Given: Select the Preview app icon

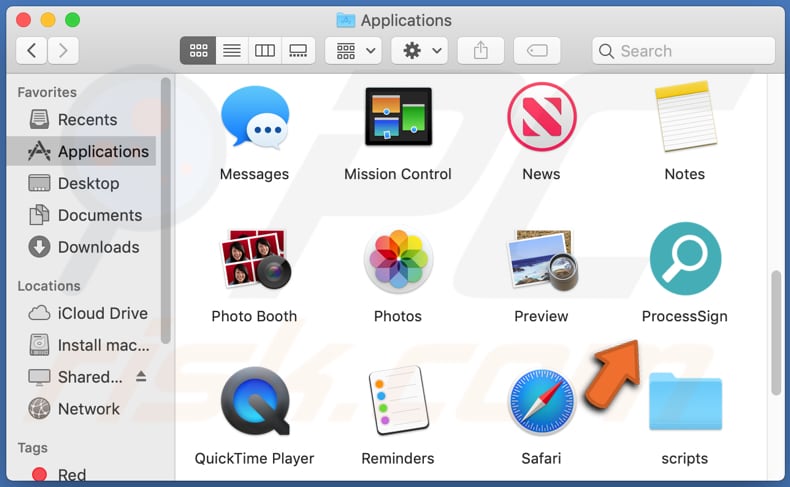Looking at the screenshot, I should tap(542, 259).
